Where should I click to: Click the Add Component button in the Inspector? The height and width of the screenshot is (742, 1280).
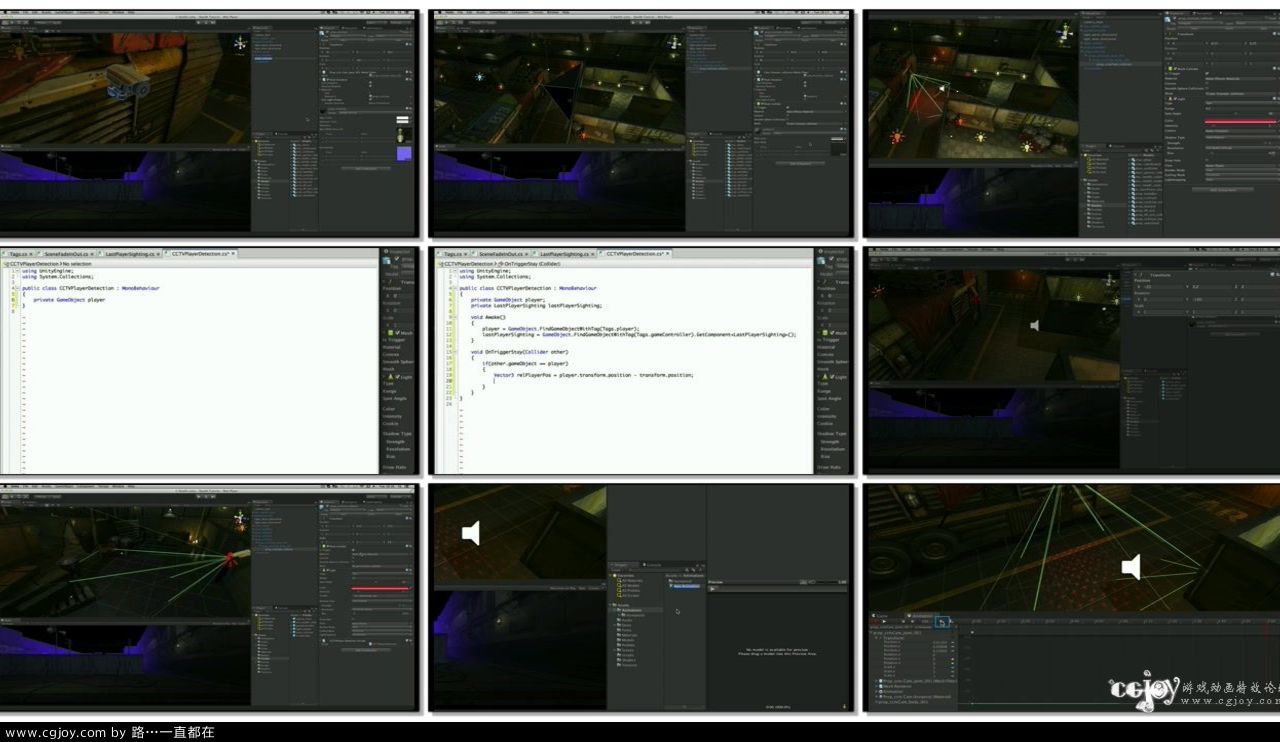1225,189
